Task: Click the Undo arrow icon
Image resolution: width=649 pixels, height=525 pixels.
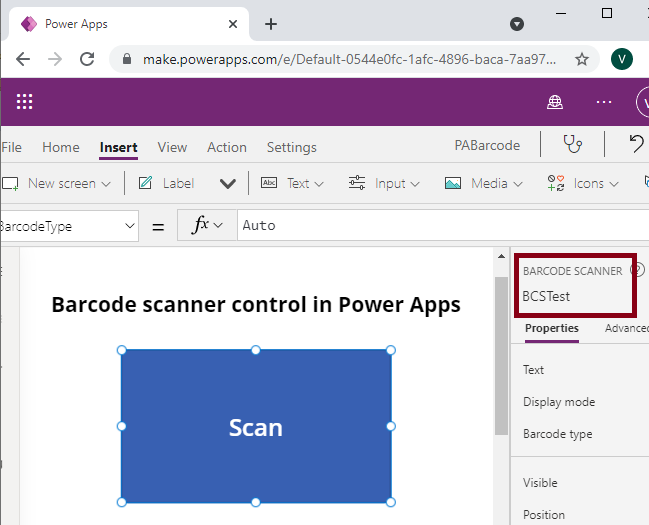Action: click(x=636, y=144)
